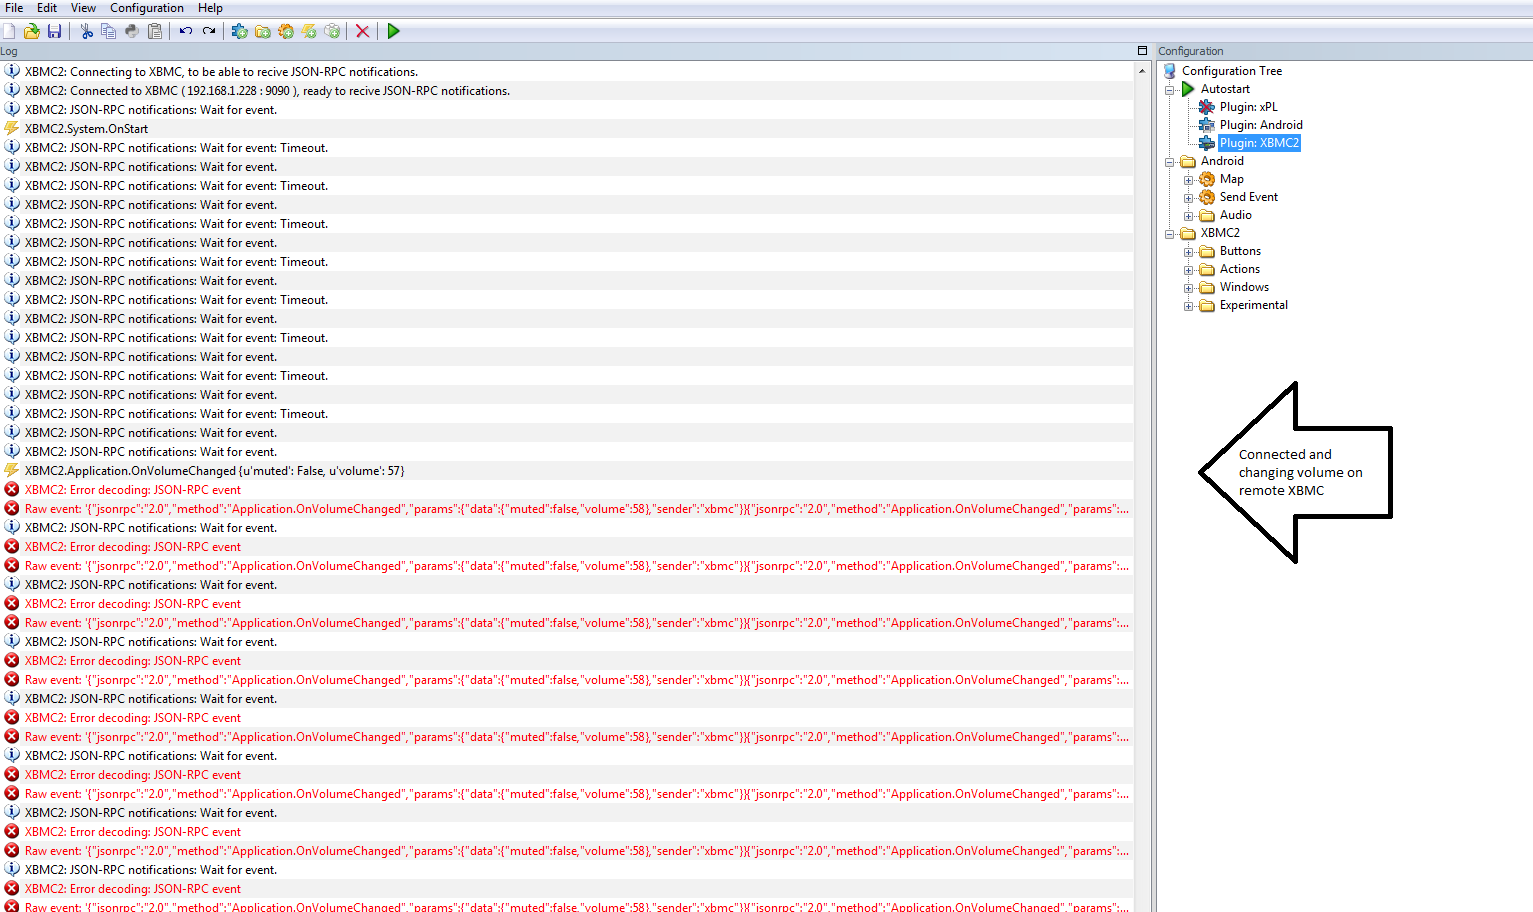Image resolution: width=1533 pixels, height=912 pixels.
Task: Click the Add Event lightning icon
Action: 309,31
